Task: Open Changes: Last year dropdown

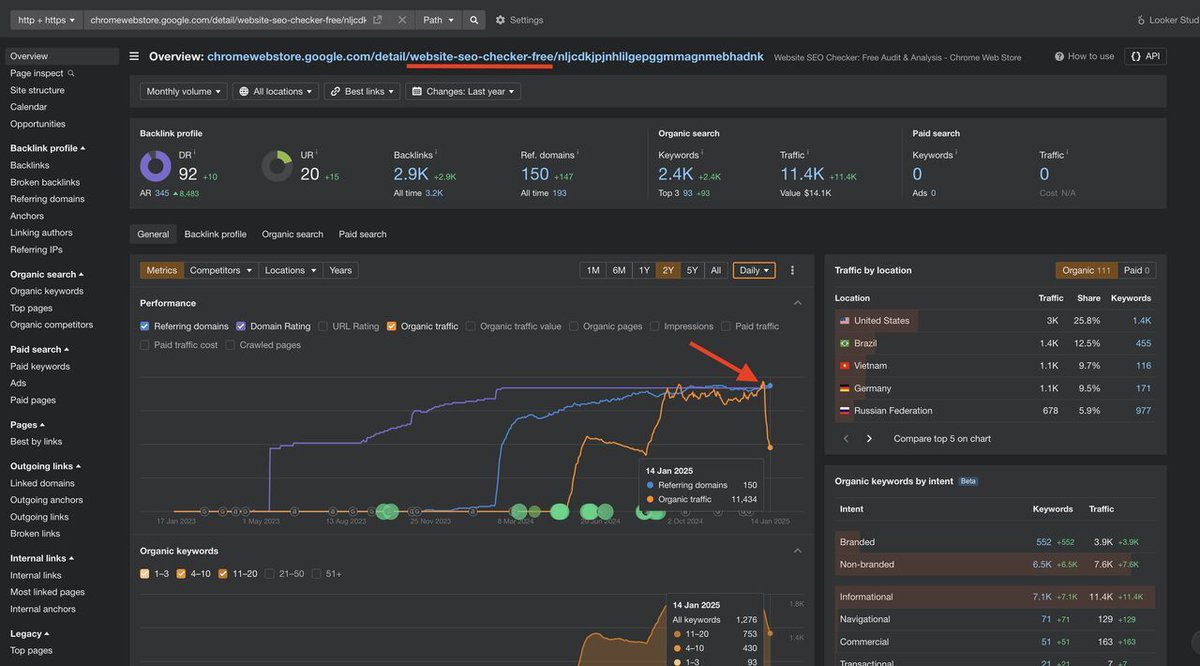Action: pos(463,91)
